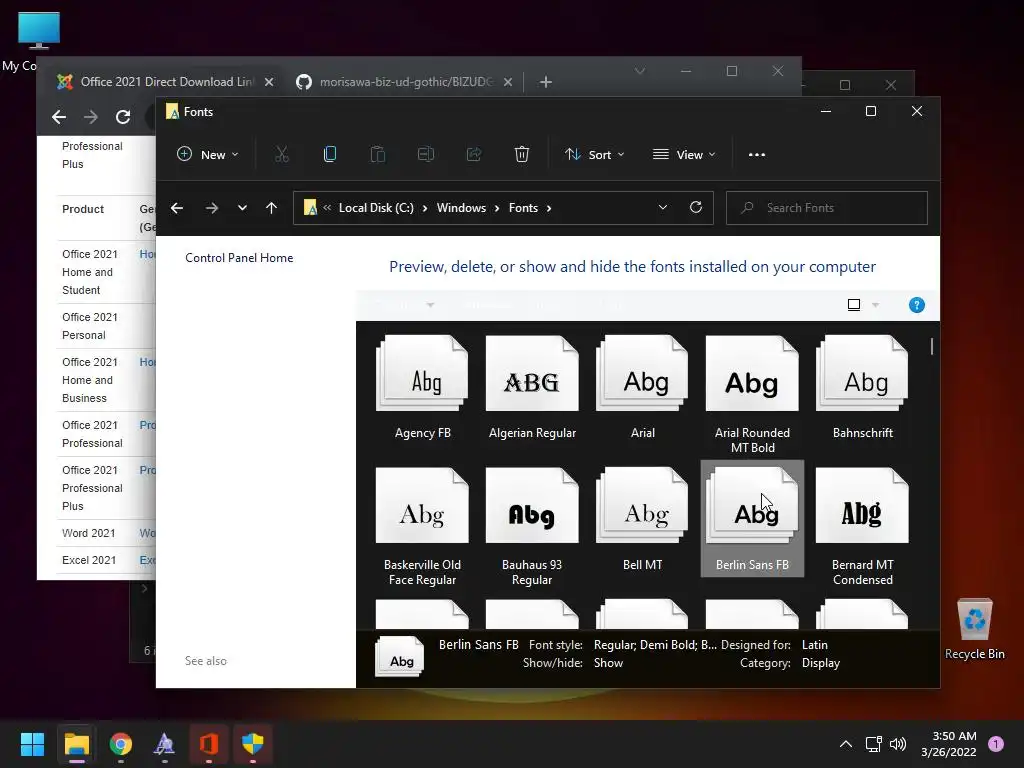Select Arial Rounded MT Bold font
Viewport: 1024px width, 768px height.
[x=752, y=394]
